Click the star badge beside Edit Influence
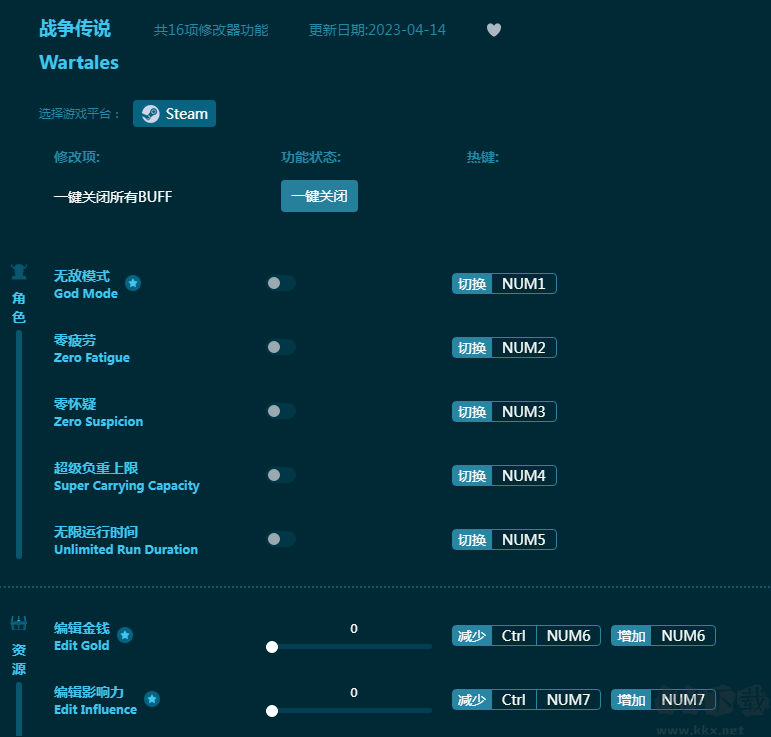The height and width of the screenshot is (737, 771). [152, 699]
